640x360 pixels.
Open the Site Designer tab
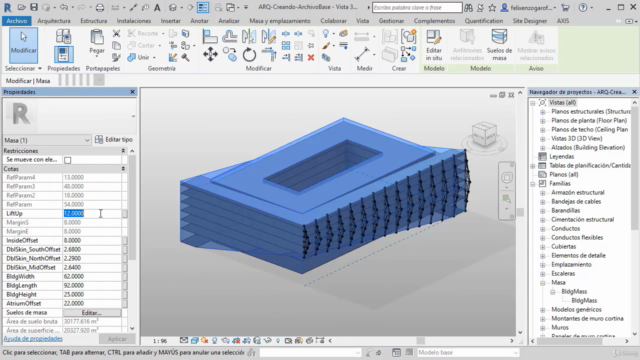click(529, 20)
